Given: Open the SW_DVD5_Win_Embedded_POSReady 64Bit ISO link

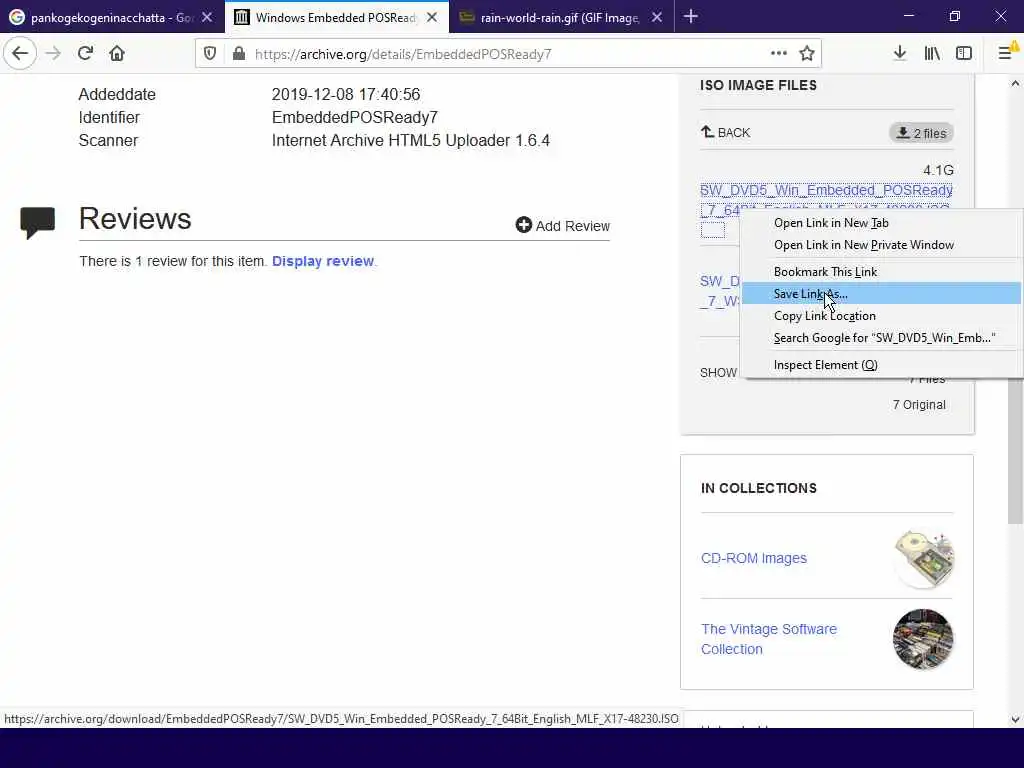Looking at the screenshot, I should point(826,191).
